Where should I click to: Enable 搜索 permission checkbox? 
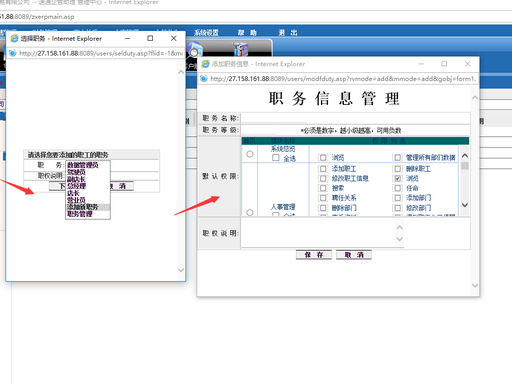(323, 188)
